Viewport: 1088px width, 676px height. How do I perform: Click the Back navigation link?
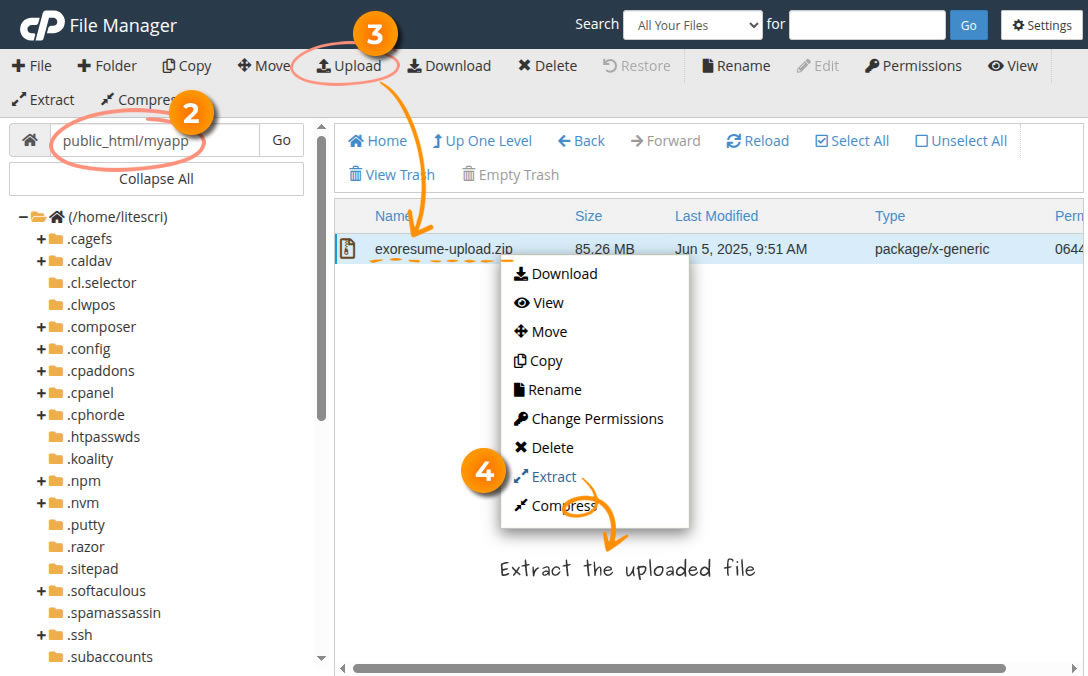[x=581, y=141]
